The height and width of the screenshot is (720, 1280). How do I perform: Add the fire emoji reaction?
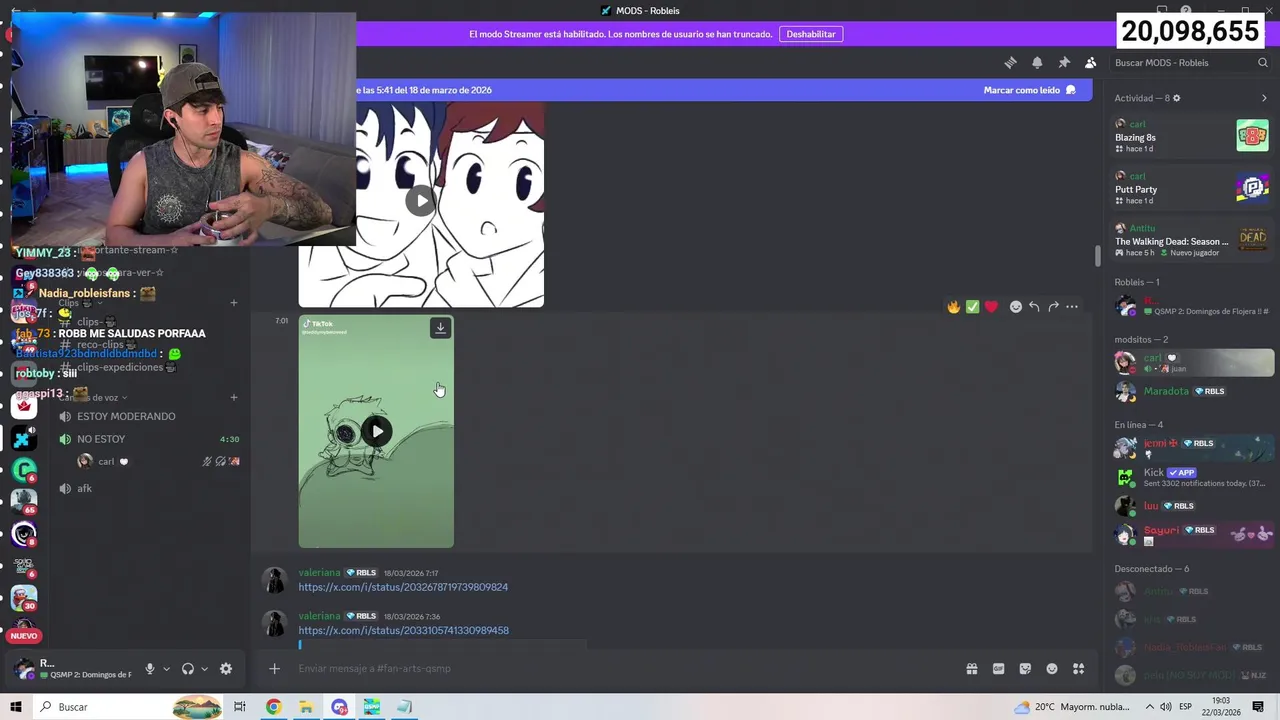[x=953, y=307]
